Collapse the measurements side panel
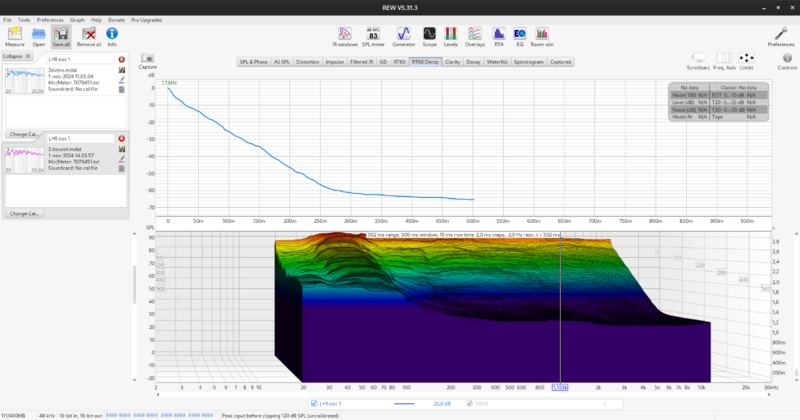Image resolution: width=800 pixels, height=420 pixels. [x=15, y=57]
